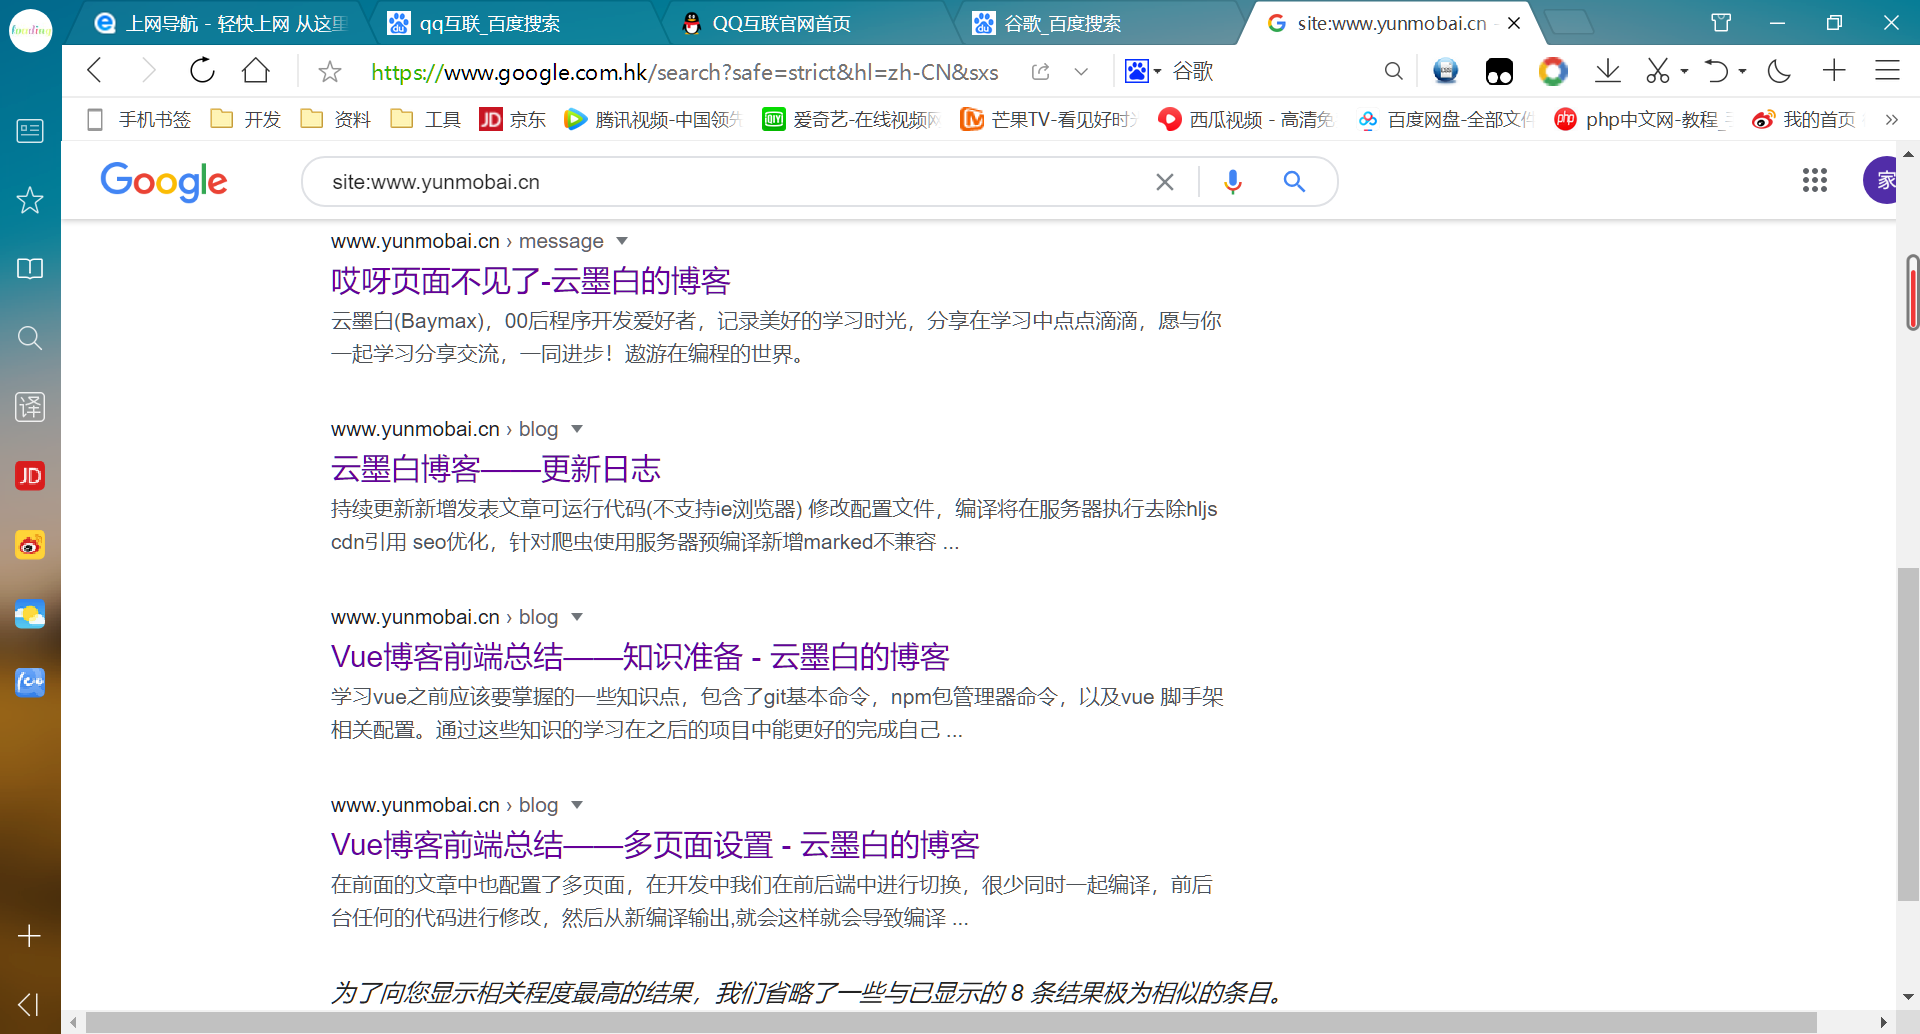Open the sidebar news panel icon
Screen dimensions: 1920x1034
coord(30,131)
